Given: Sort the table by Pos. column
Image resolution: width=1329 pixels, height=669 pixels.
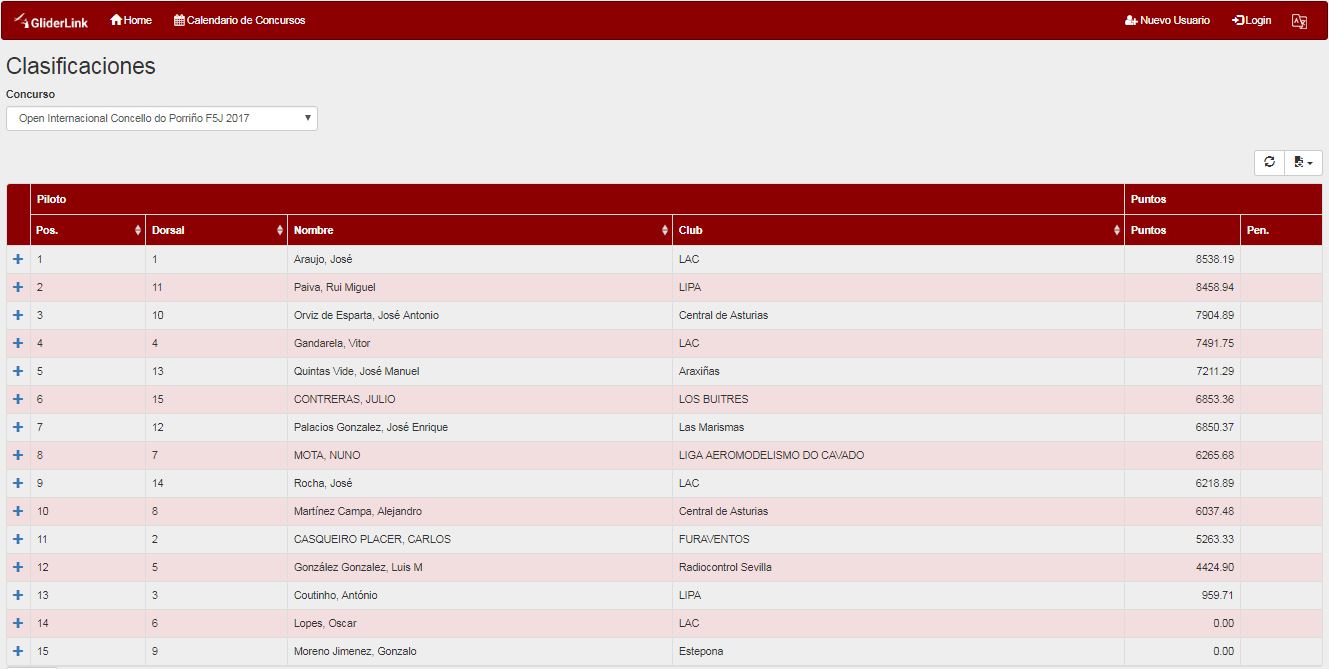Looking at the screenshot, I should (x=88, y=230).
